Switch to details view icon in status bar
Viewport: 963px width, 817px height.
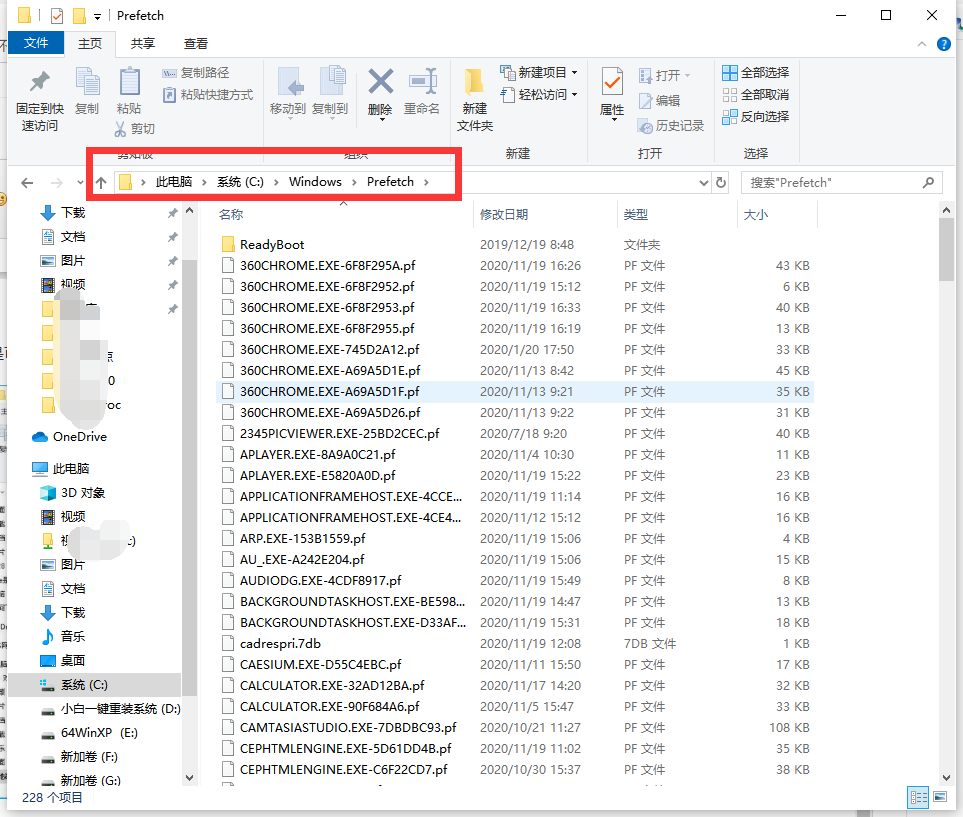[x=918, y=797]
